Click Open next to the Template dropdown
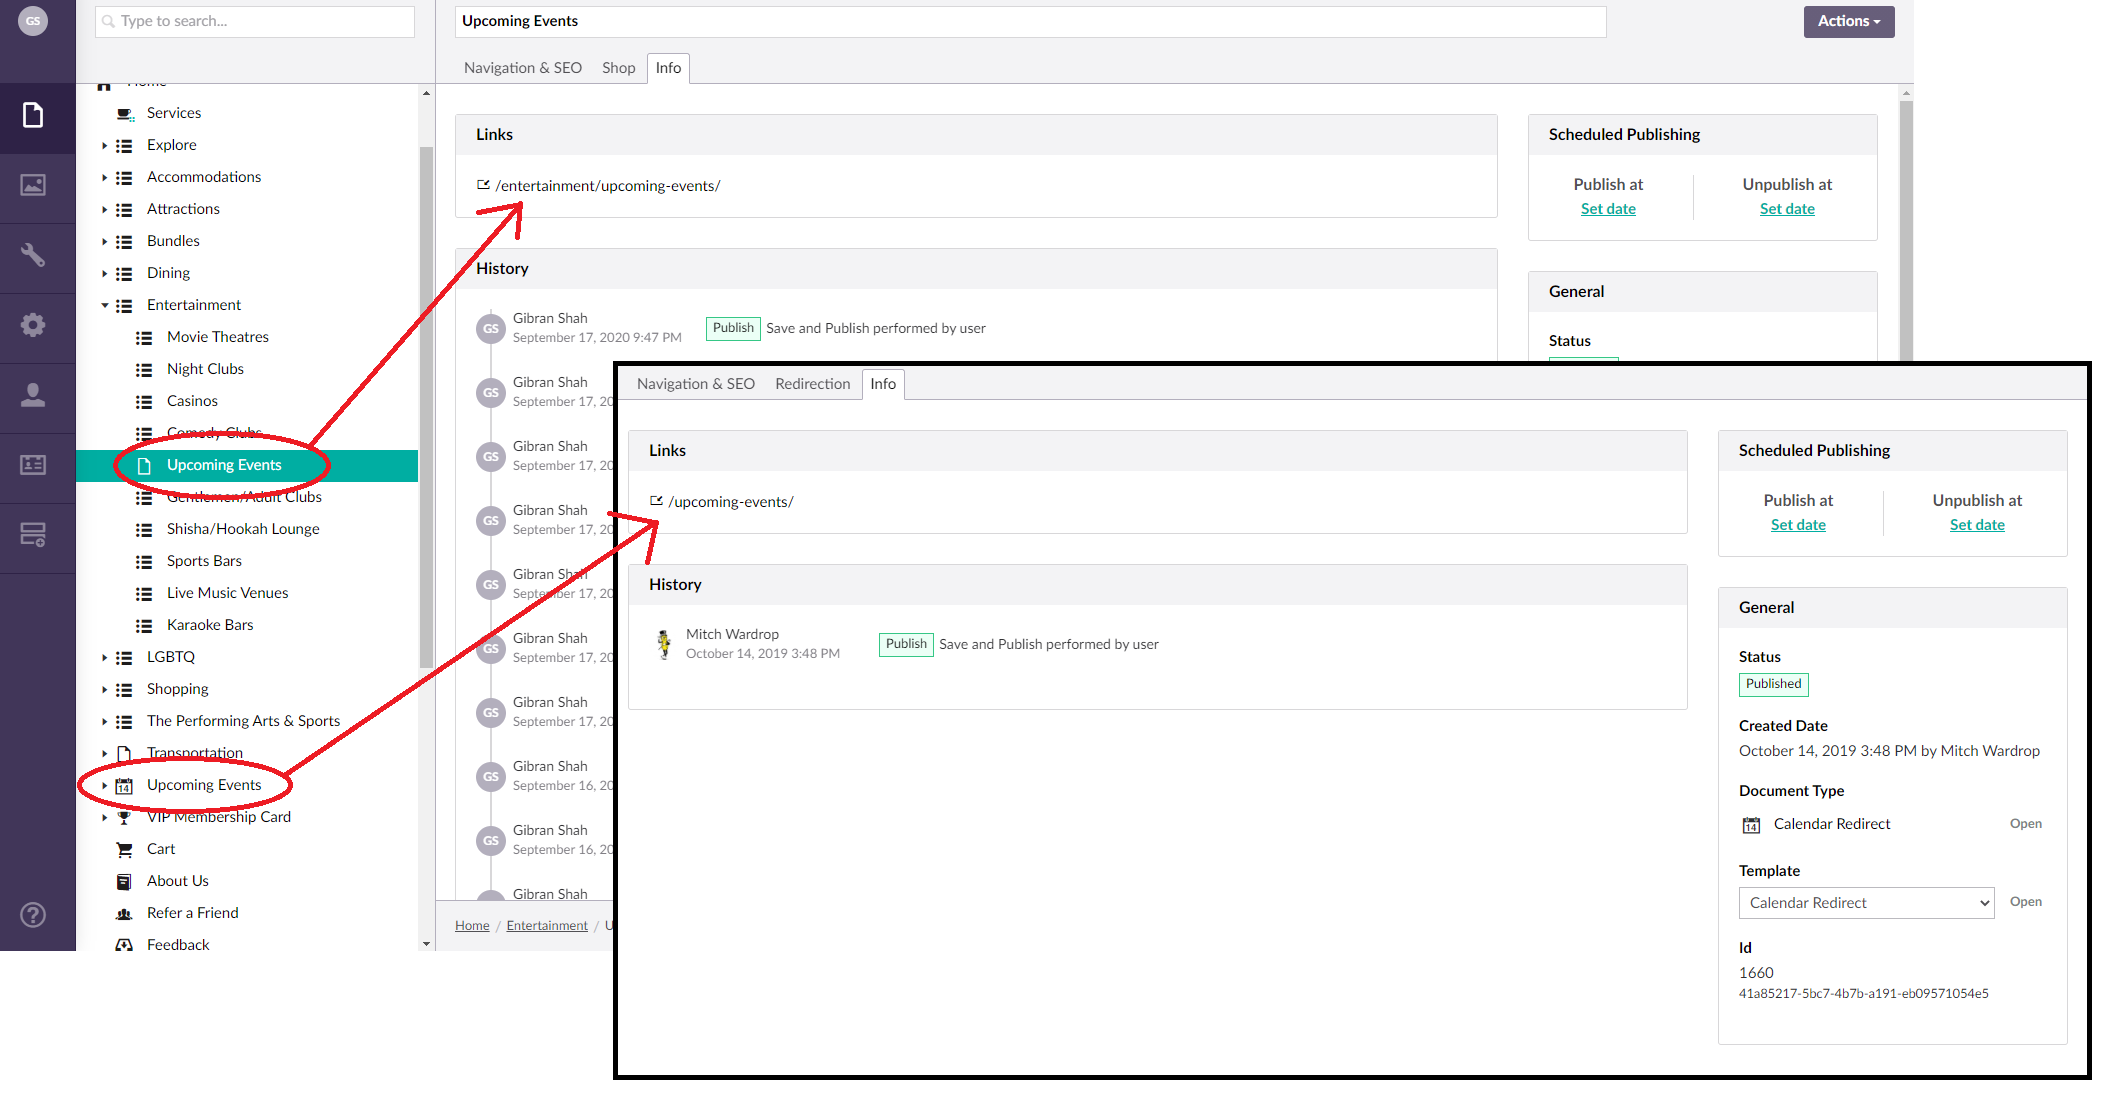2108x1104 pixels. (2026, 902)
